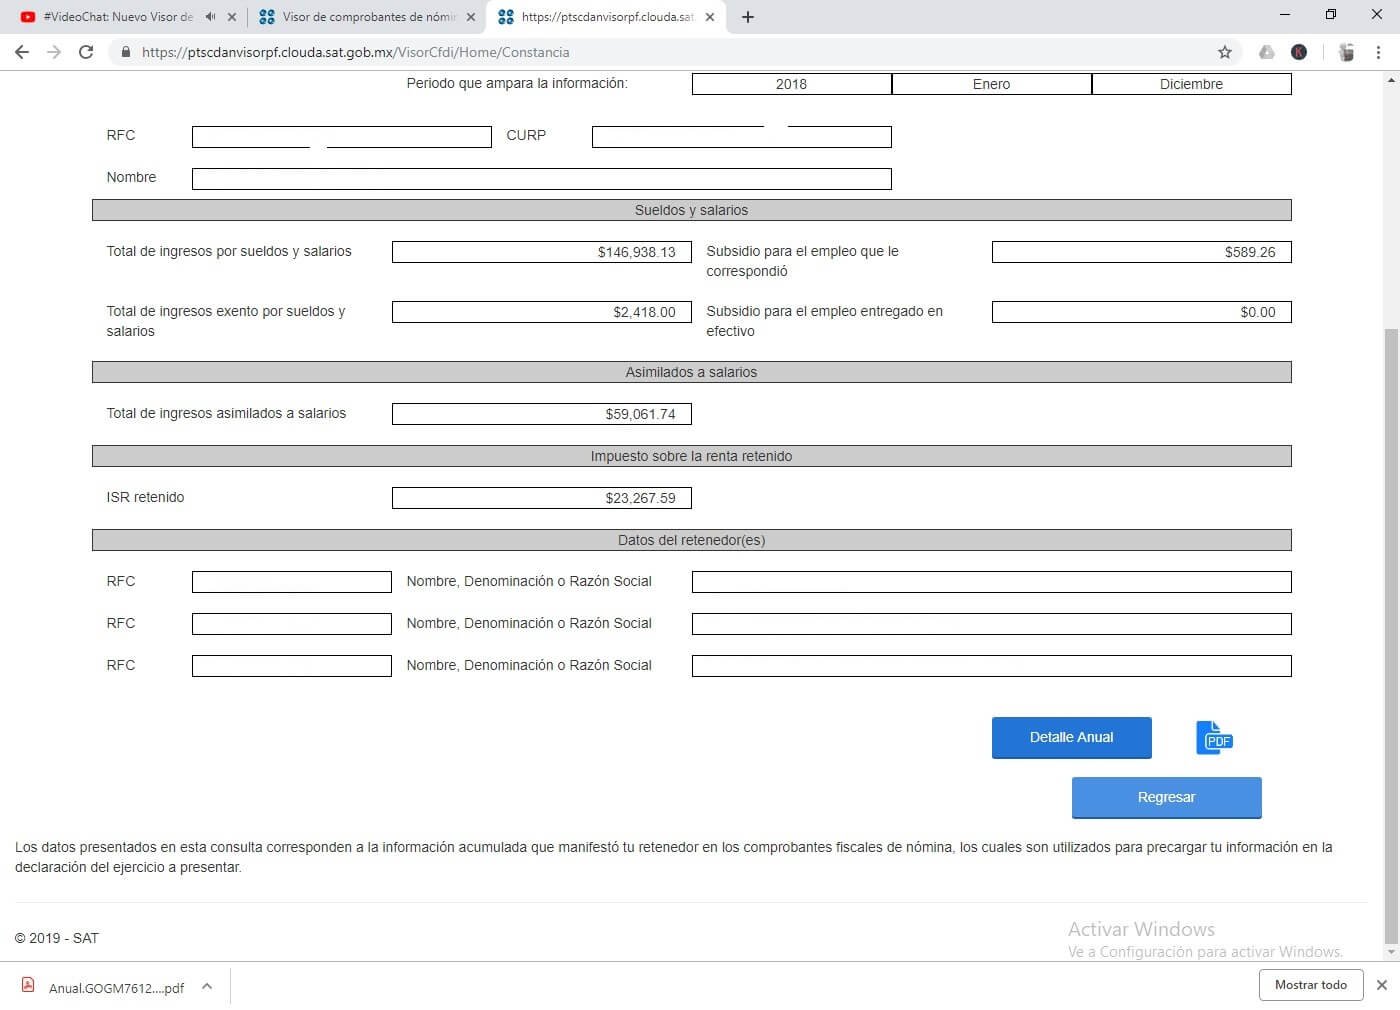Close the VideoChat tab
The image size is (1400, 1010).
tap(232, 17)
